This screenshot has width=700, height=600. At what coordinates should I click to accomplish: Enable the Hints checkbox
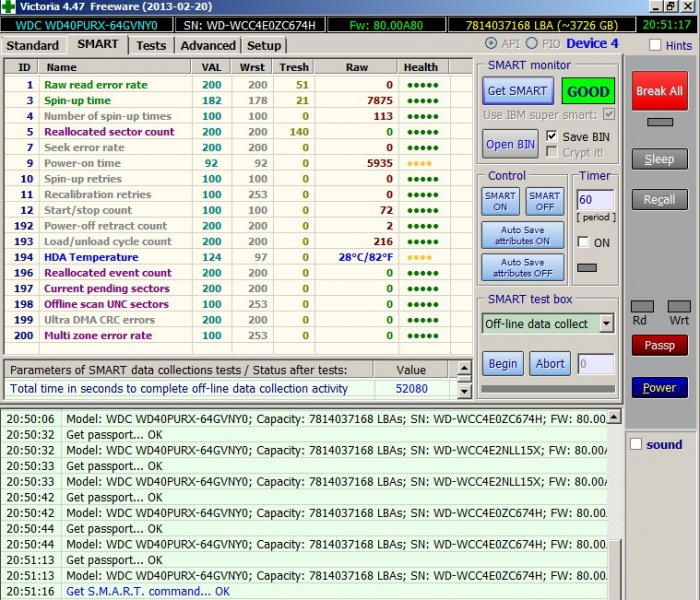[x=655, y=45]
